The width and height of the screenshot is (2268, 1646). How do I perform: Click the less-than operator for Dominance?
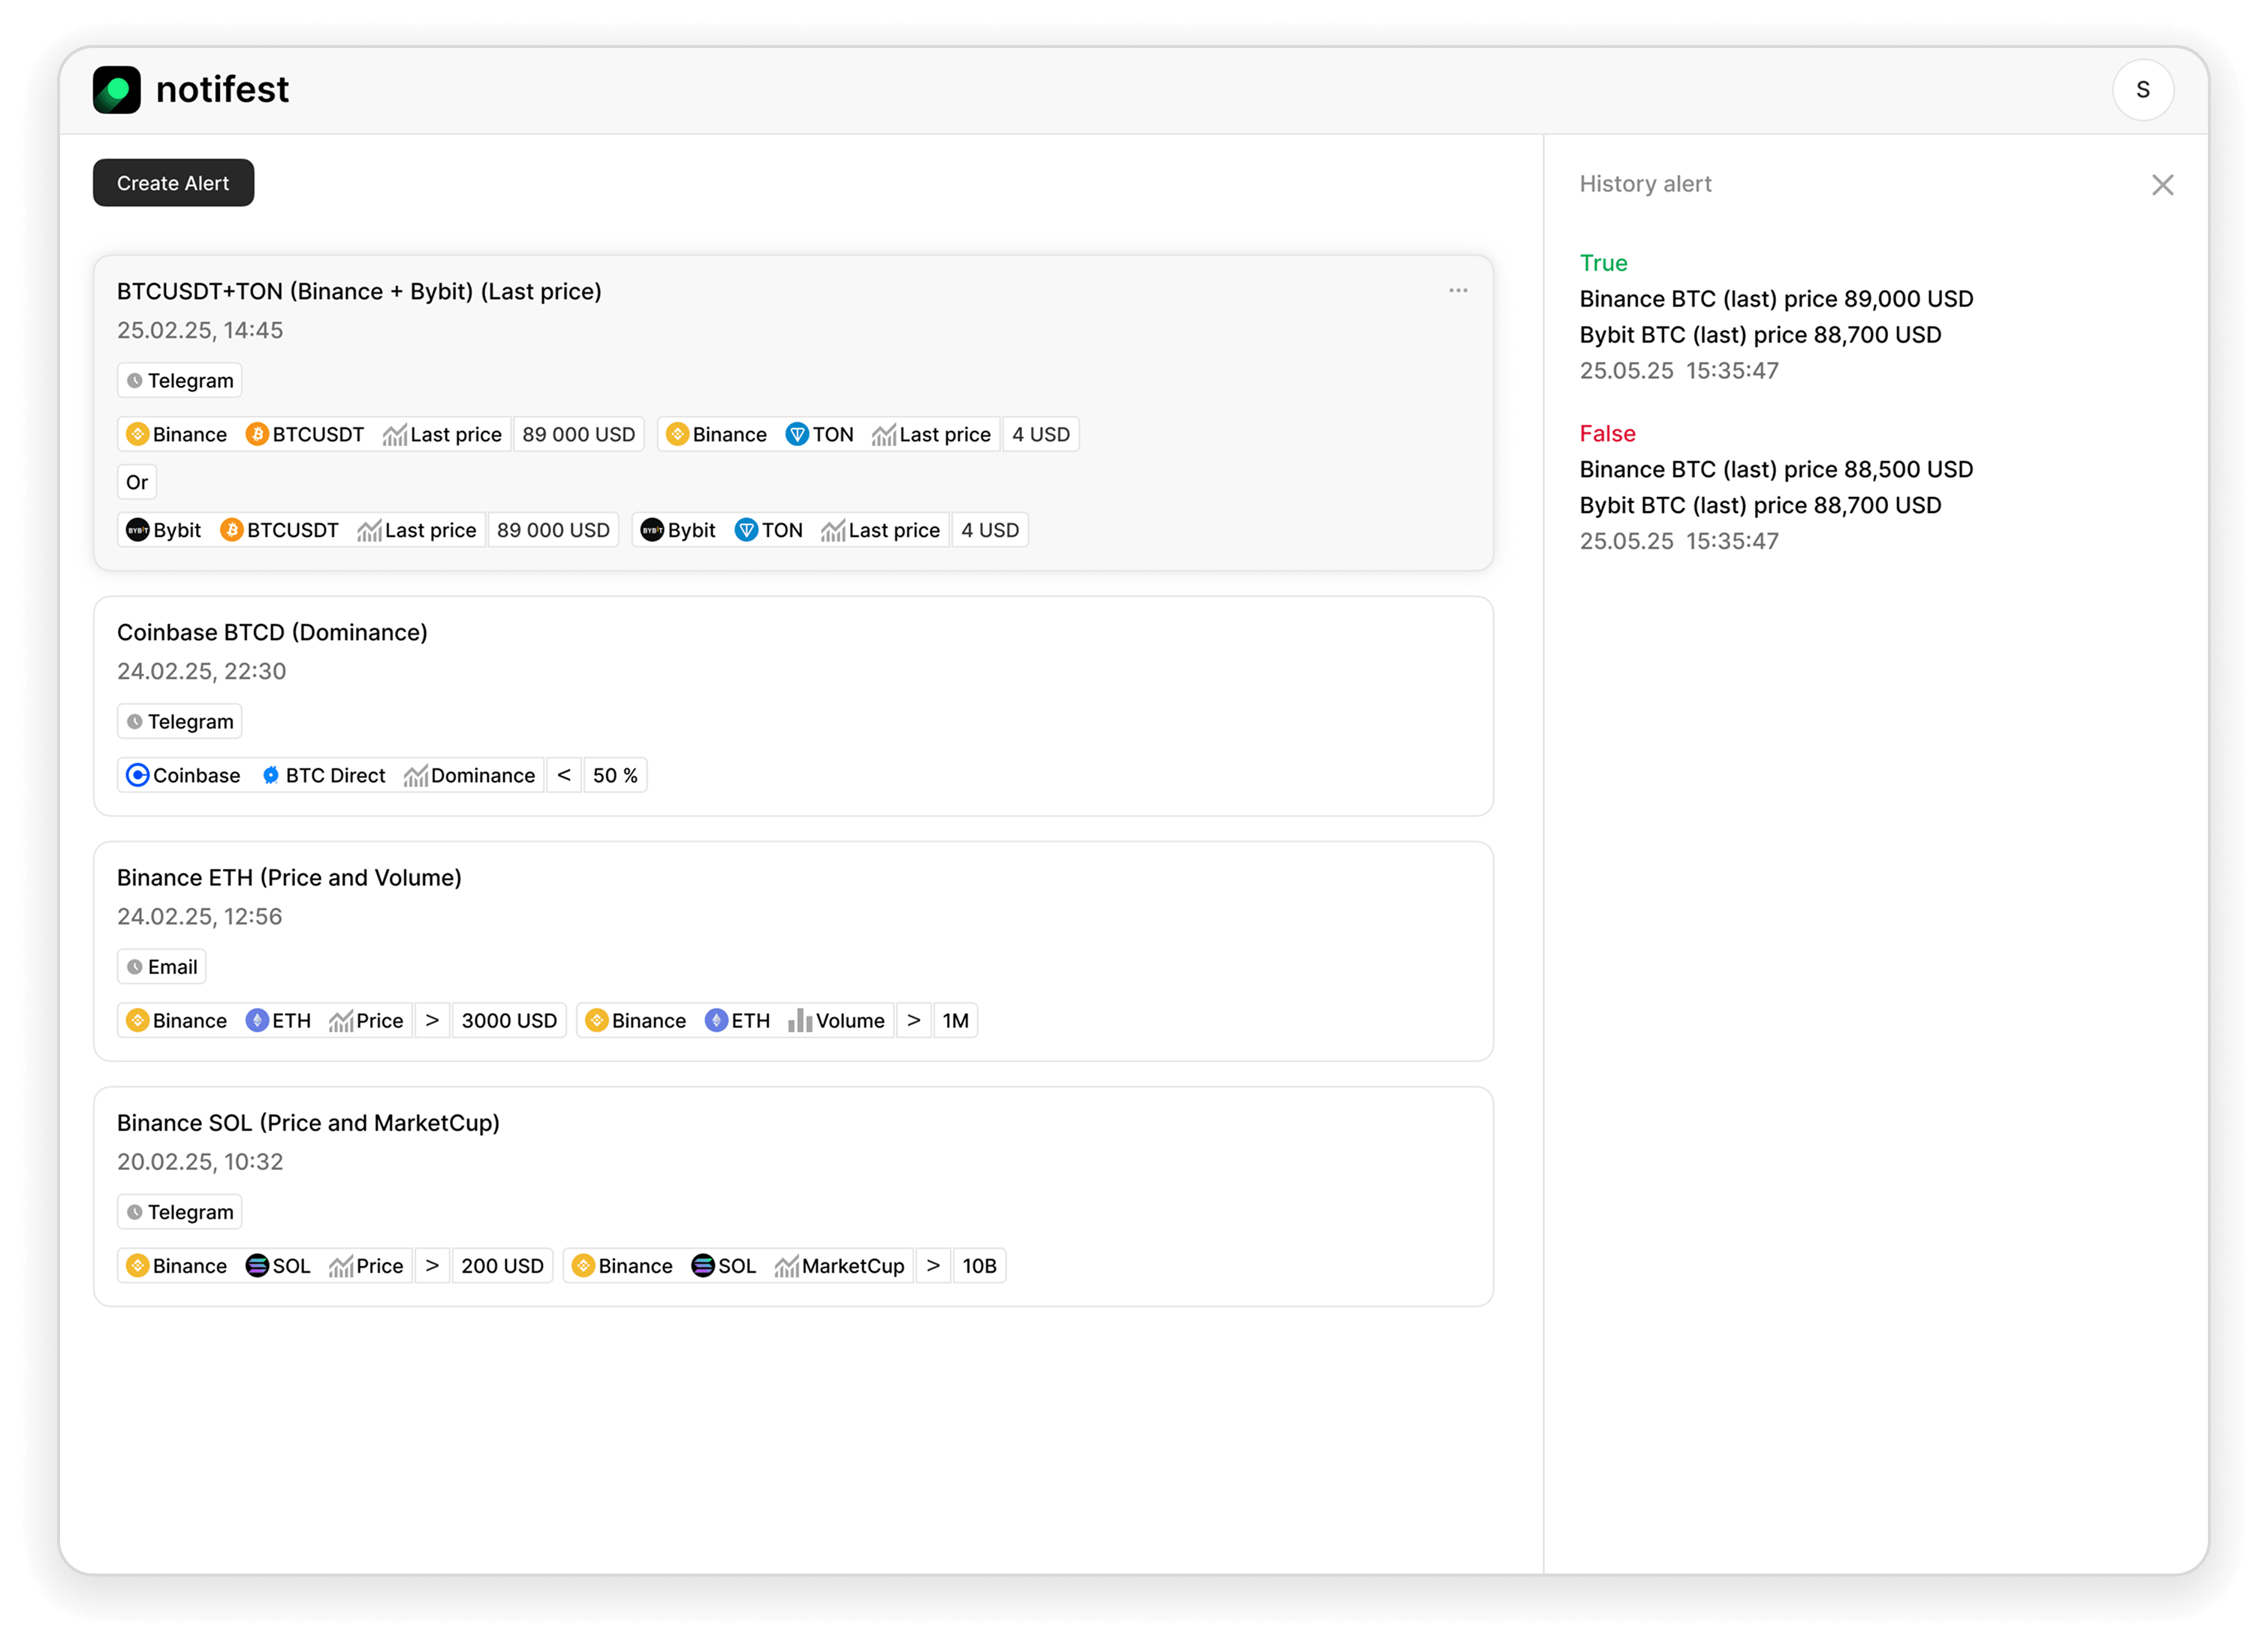tap(564, 775)
